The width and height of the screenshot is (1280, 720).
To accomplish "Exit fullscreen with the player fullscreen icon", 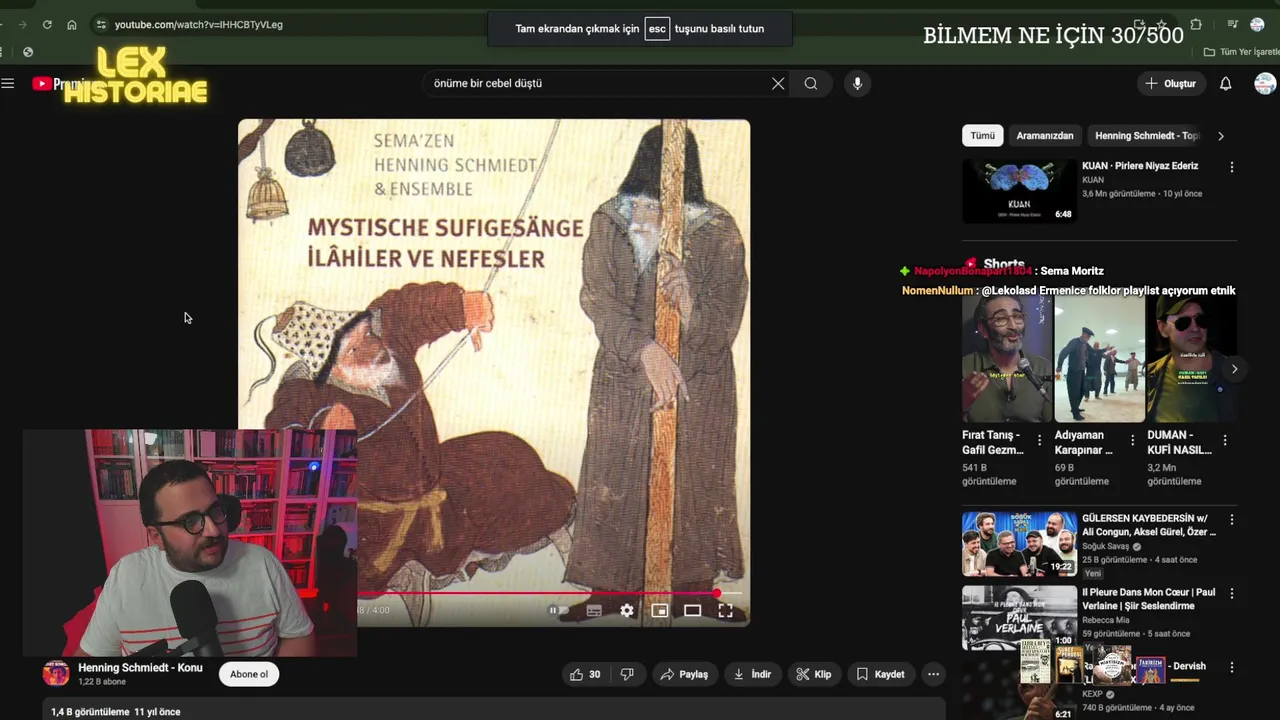I will click(x=726, y=610).
